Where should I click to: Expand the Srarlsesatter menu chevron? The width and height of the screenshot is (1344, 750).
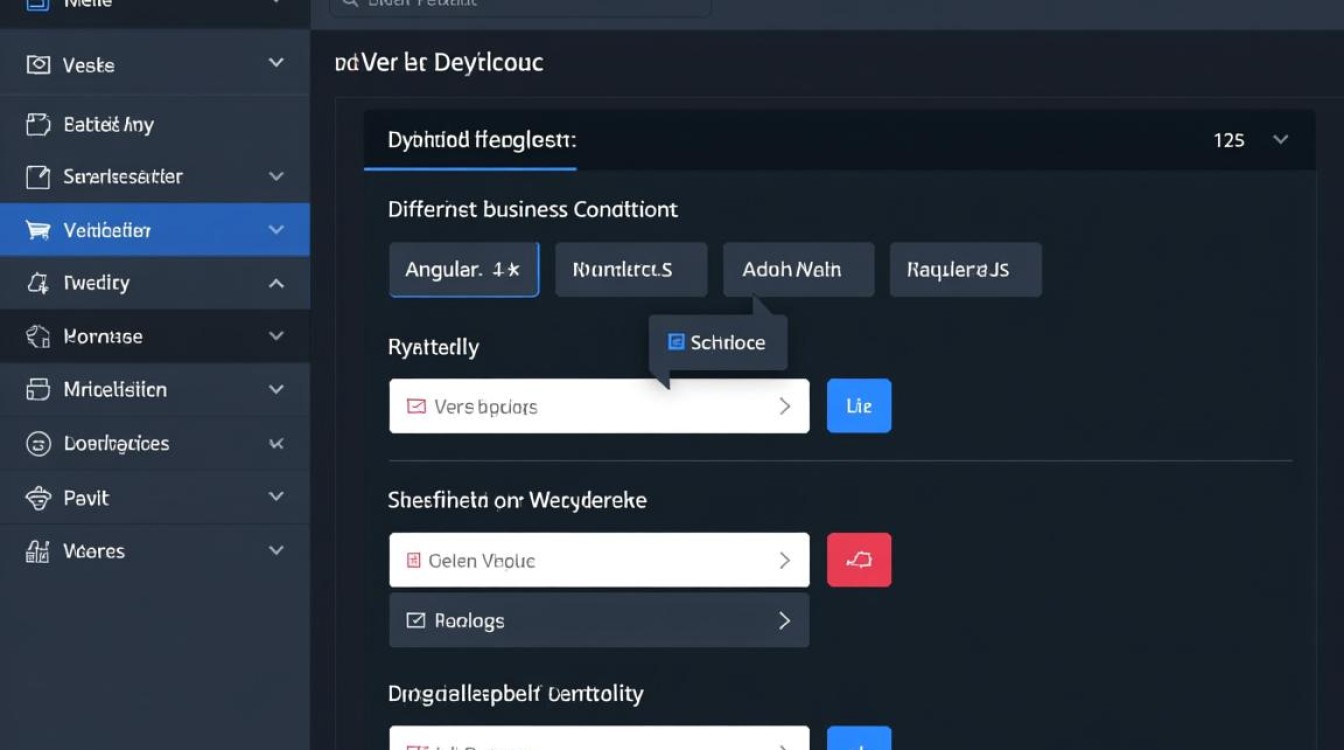[276, 176]
